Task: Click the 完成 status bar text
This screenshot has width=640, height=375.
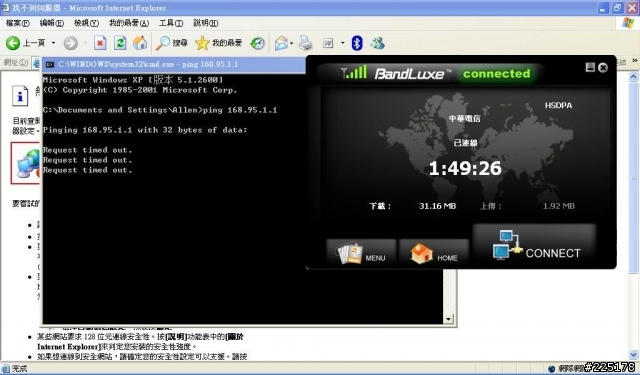Action: coord(19,368)
